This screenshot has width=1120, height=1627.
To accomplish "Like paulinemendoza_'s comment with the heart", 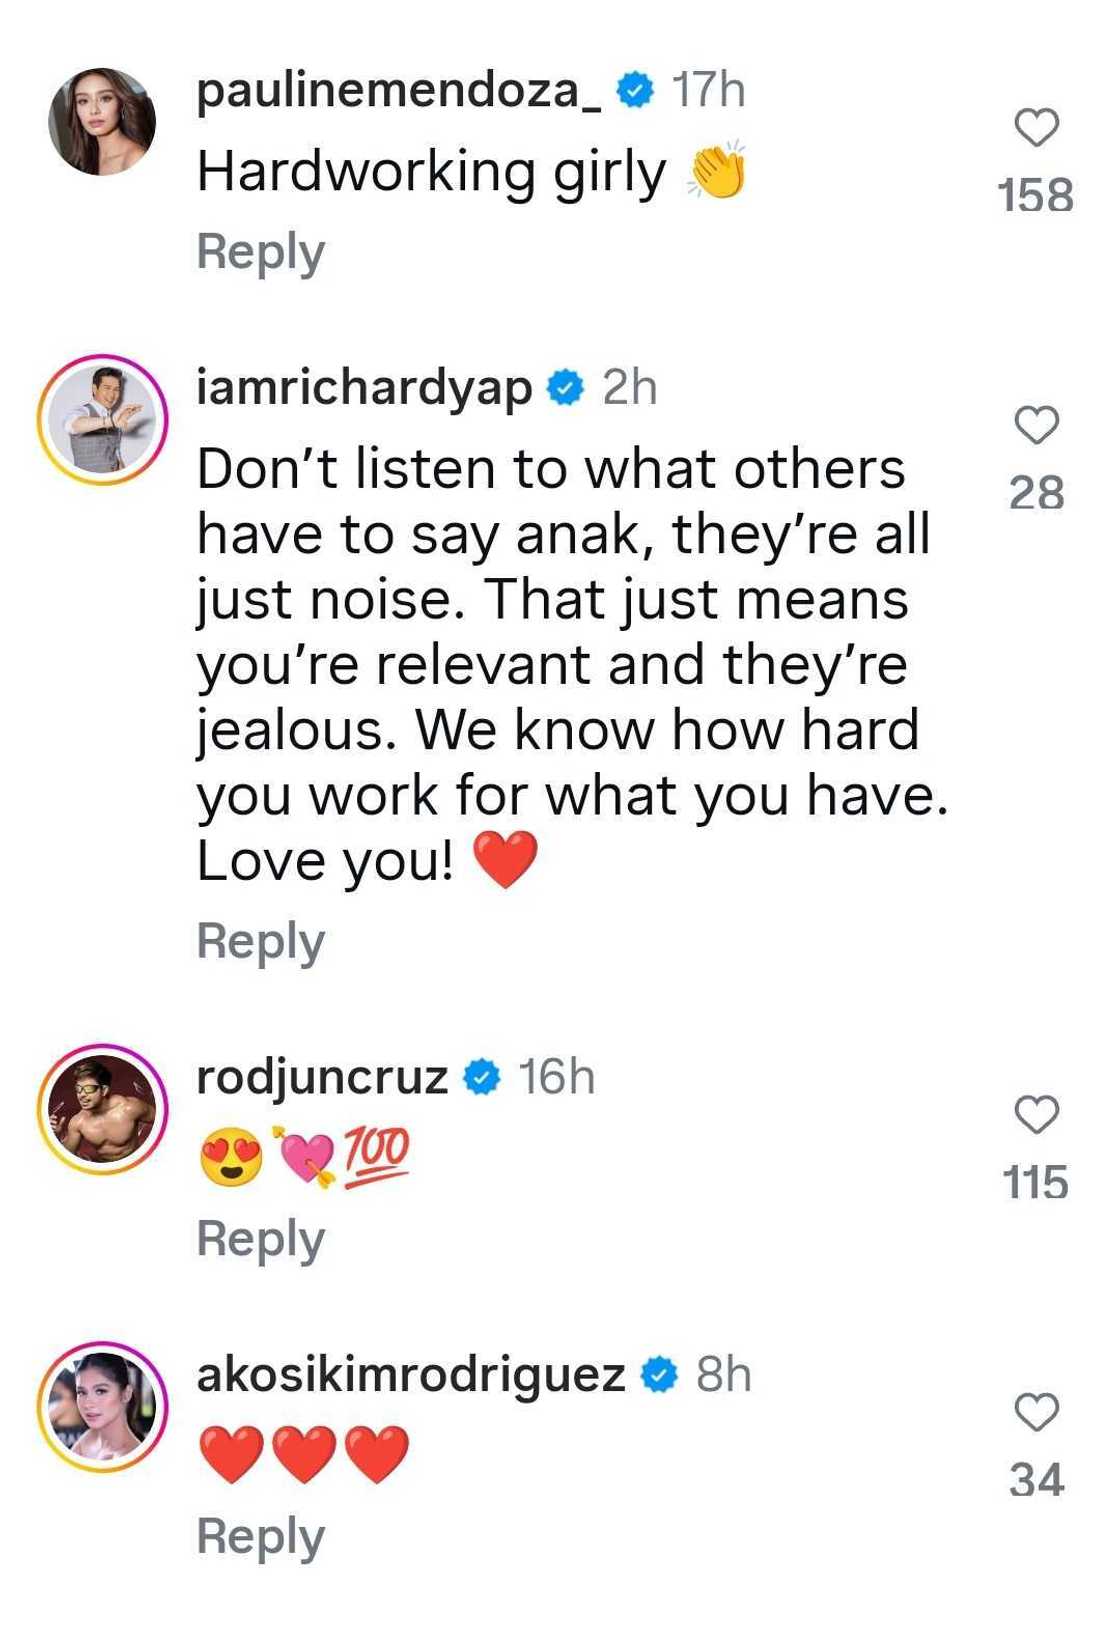I will tap(1036, 128).
